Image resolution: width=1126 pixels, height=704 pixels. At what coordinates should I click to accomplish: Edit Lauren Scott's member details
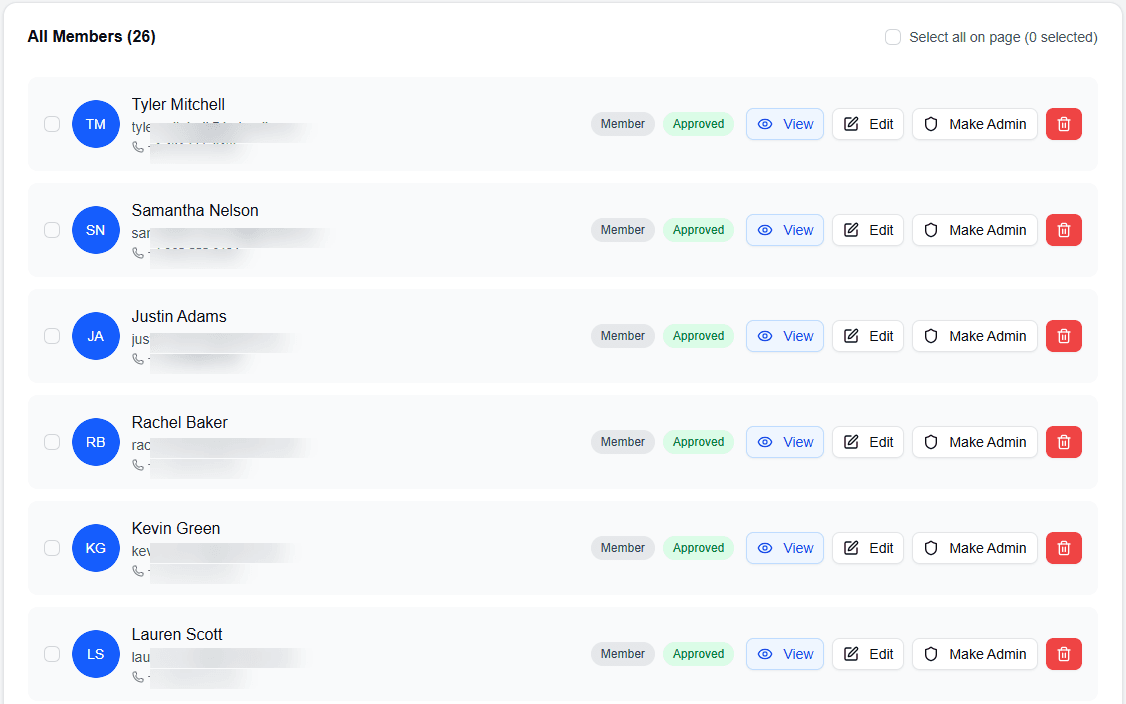click(x=867, y=654)
